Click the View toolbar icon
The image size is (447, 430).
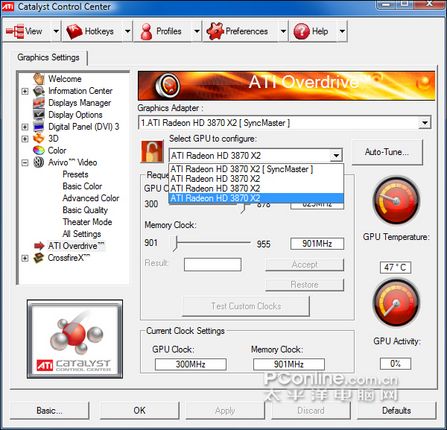15,32
